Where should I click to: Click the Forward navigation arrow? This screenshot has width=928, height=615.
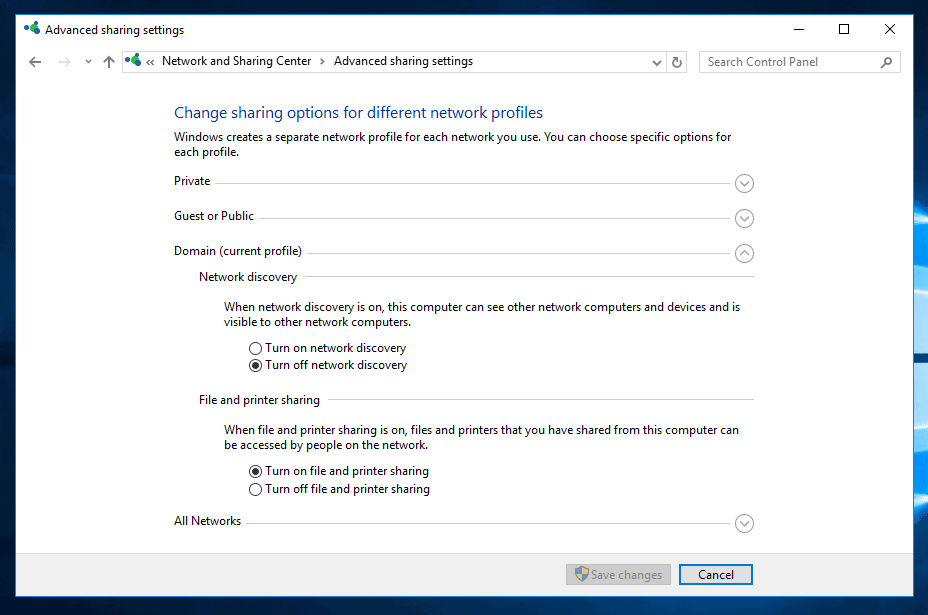(65, 62)
